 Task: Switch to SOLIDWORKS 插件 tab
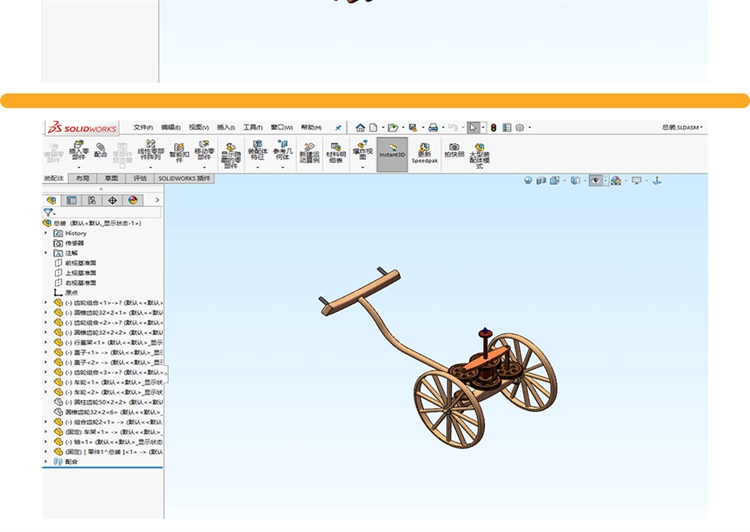[x=184, y=178]
